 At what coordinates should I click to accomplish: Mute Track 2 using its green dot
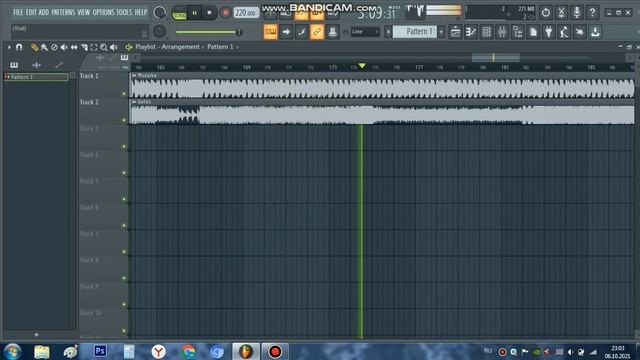(x=124, y=120)
